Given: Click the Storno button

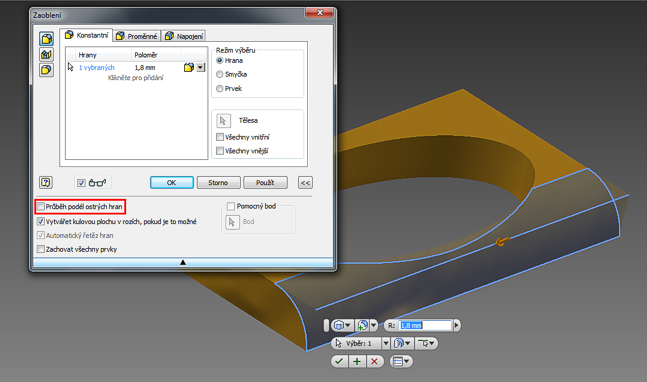Looking at the screenshot, I should (218, 182).
